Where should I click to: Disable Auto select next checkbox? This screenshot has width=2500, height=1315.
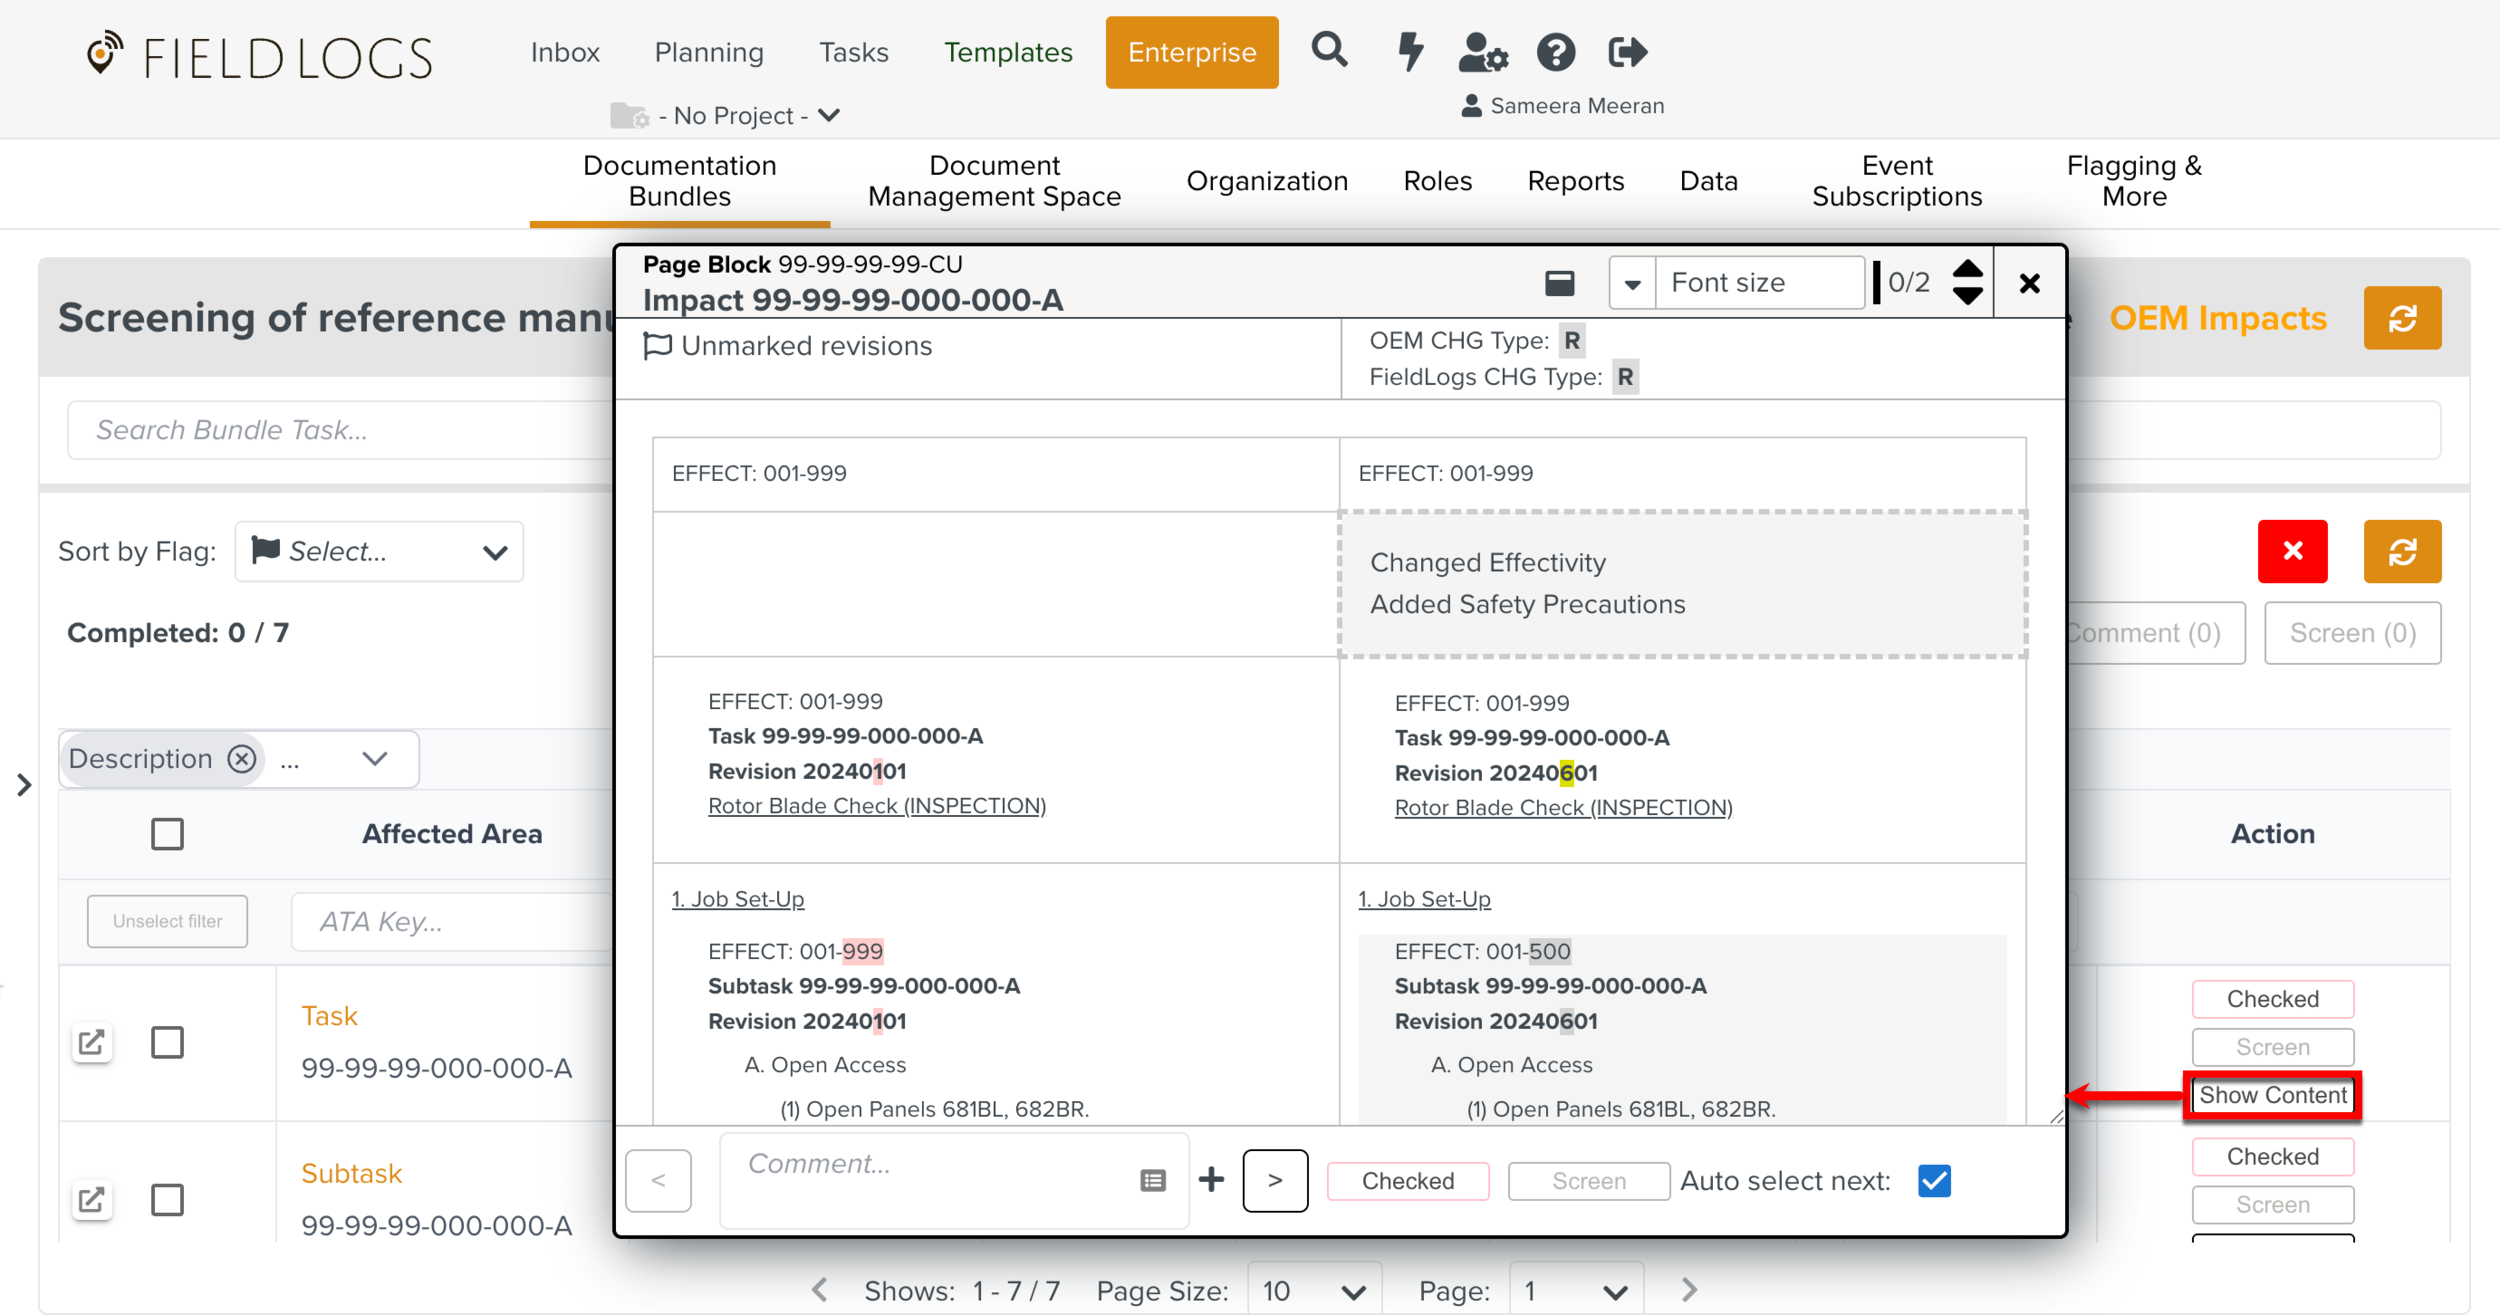tap(1934, 1181)
